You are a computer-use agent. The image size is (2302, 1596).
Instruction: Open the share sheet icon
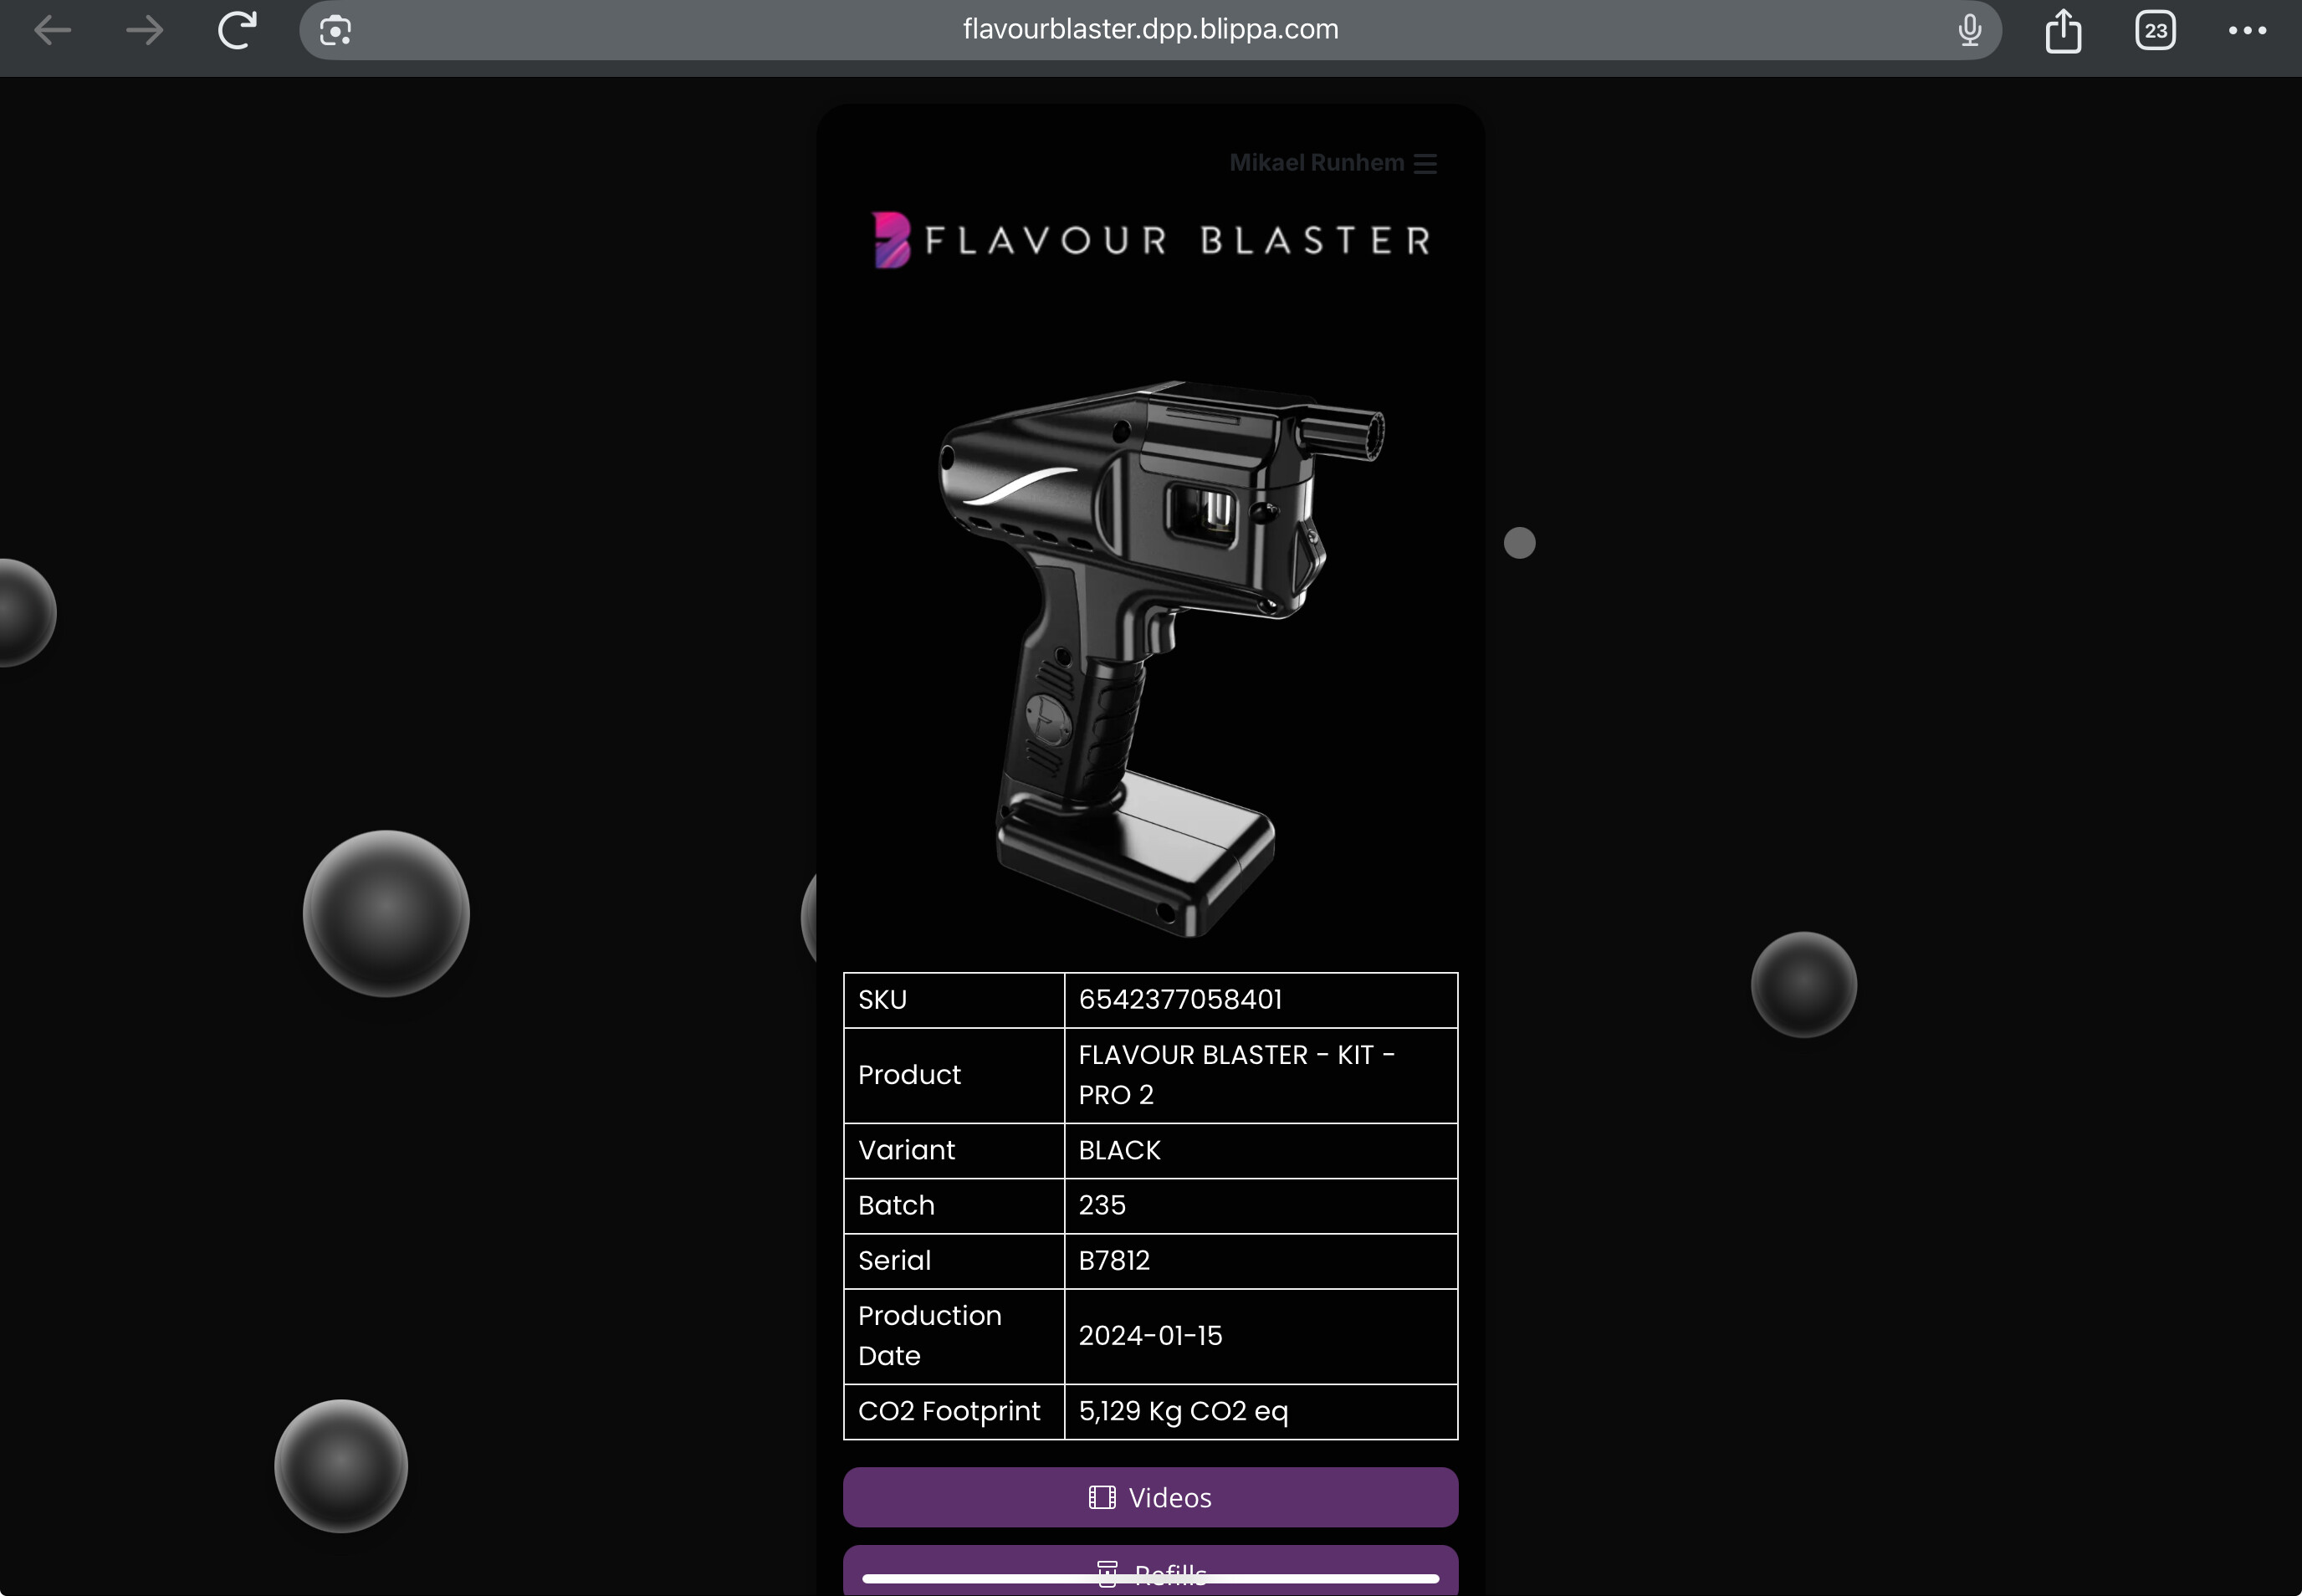point(2063,30)
